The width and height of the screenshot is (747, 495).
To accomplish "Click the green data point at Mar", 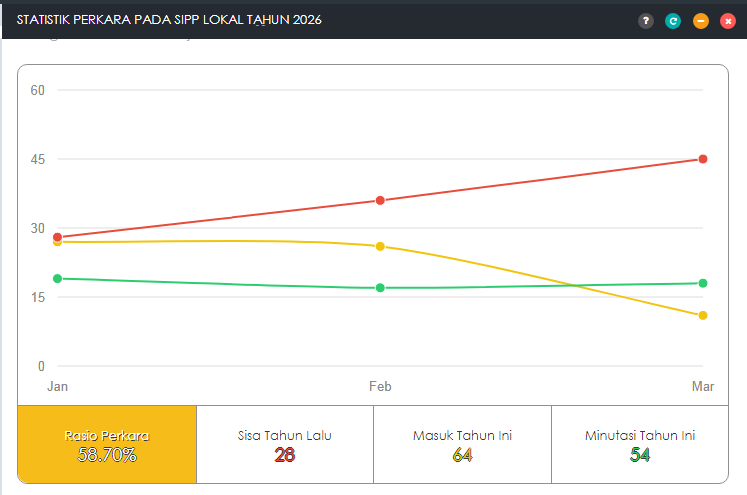I will click(x=703, y=283).
